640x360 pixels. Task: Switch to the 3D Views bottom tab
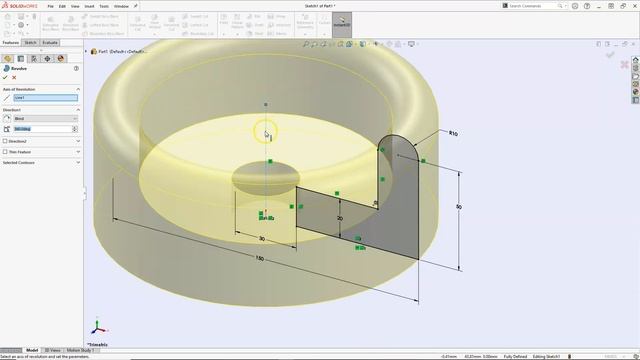[x=53, y=350]
